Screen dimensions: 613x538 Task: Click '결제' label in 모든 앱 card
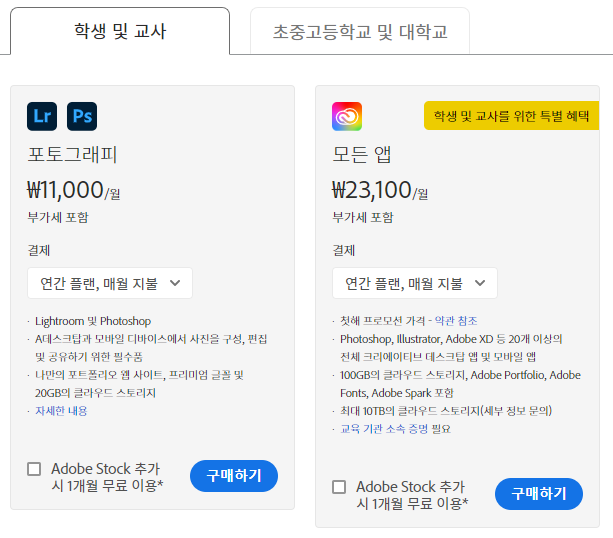pos(344,250)
